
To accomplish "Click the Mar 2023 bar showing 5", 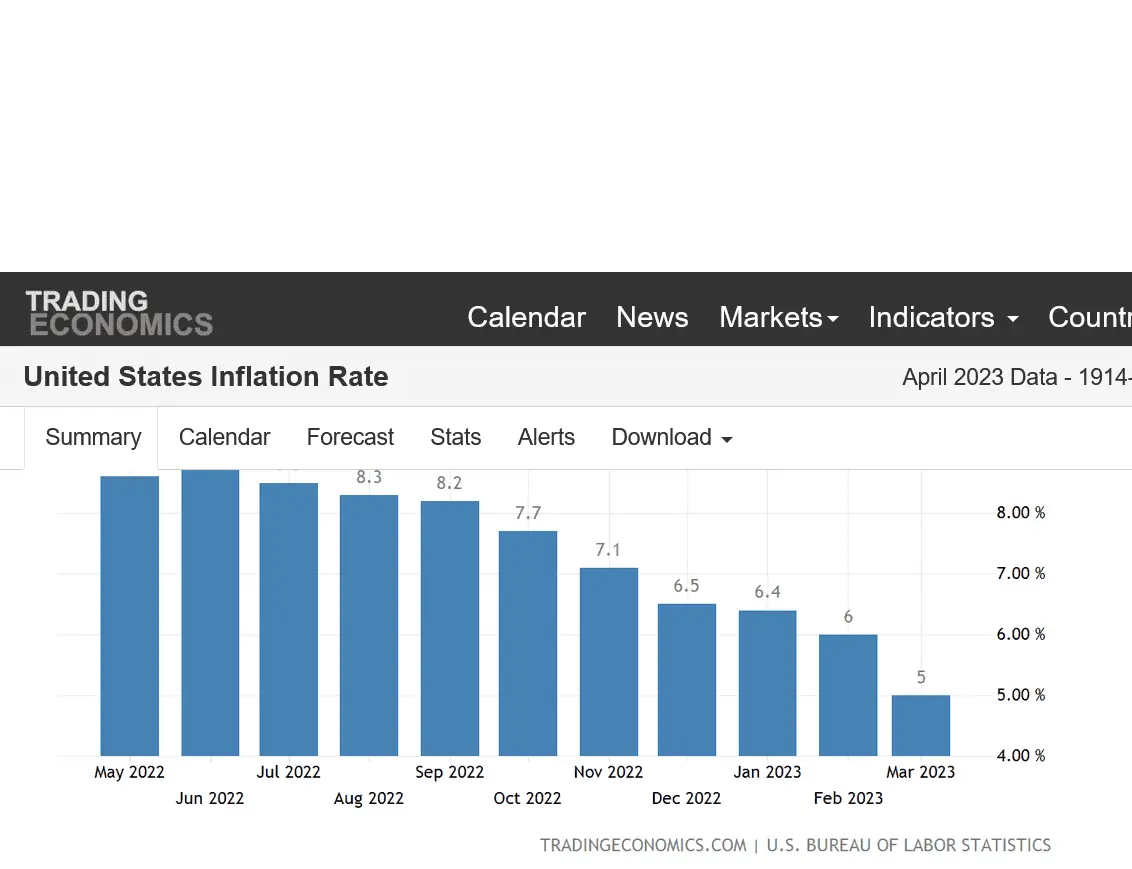I will [x=921, y=725].
